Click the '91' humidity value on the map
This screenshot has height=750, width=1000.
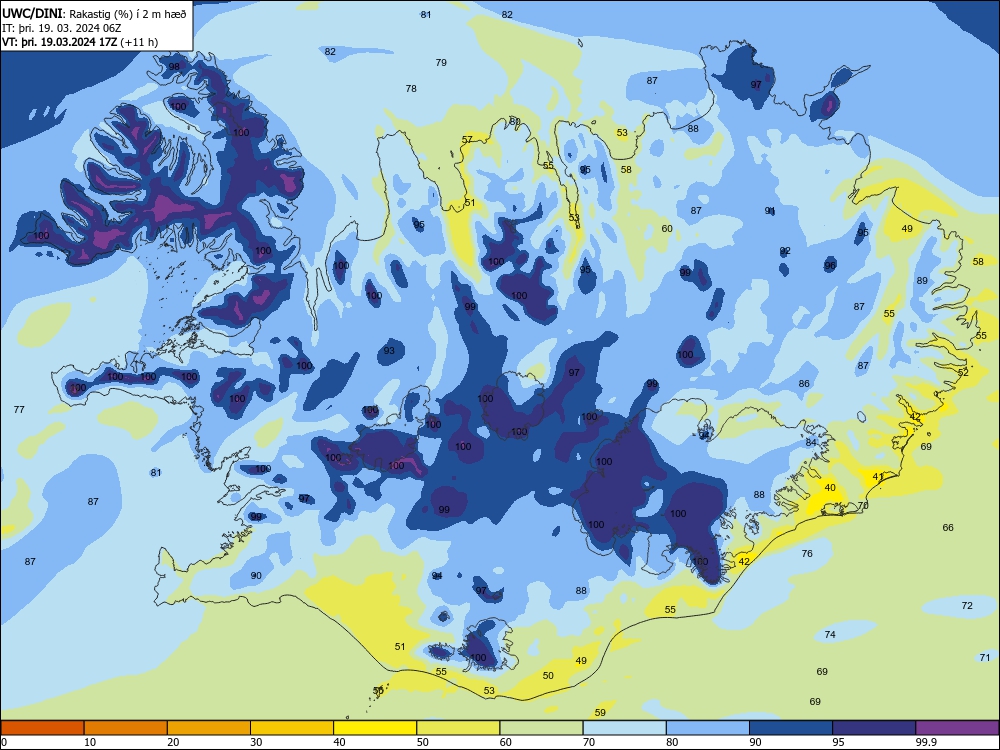tap(770, 210)
